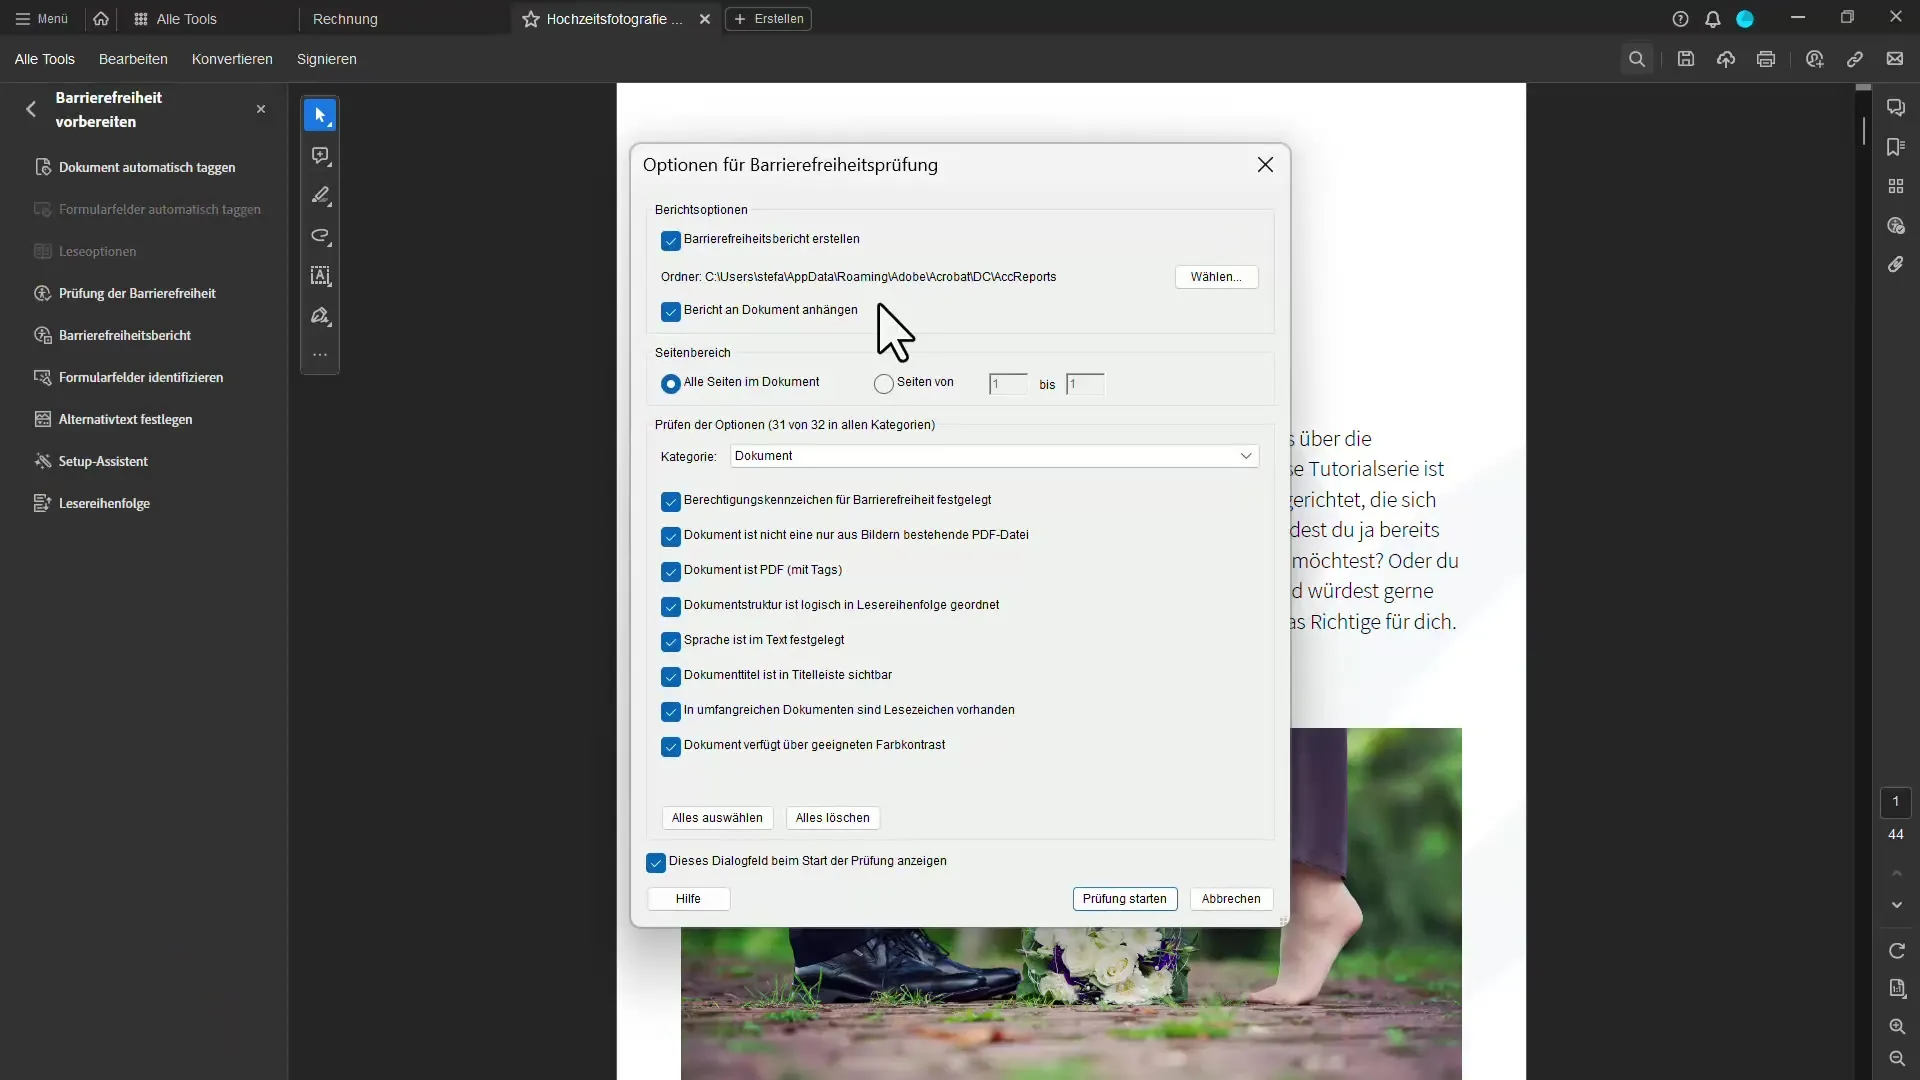Open attachments paperclip panel

(x=1896, y=265)
